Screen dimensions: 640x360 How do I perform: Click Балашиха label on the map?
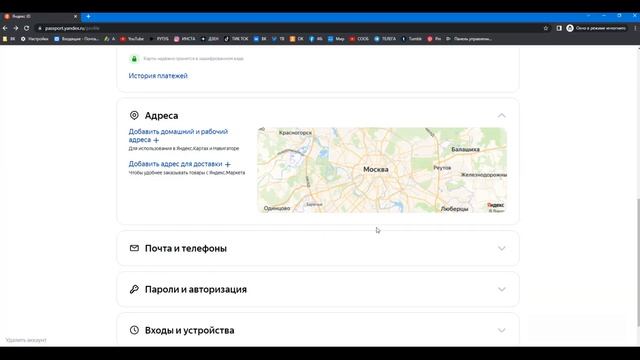(x=465, y=149)
